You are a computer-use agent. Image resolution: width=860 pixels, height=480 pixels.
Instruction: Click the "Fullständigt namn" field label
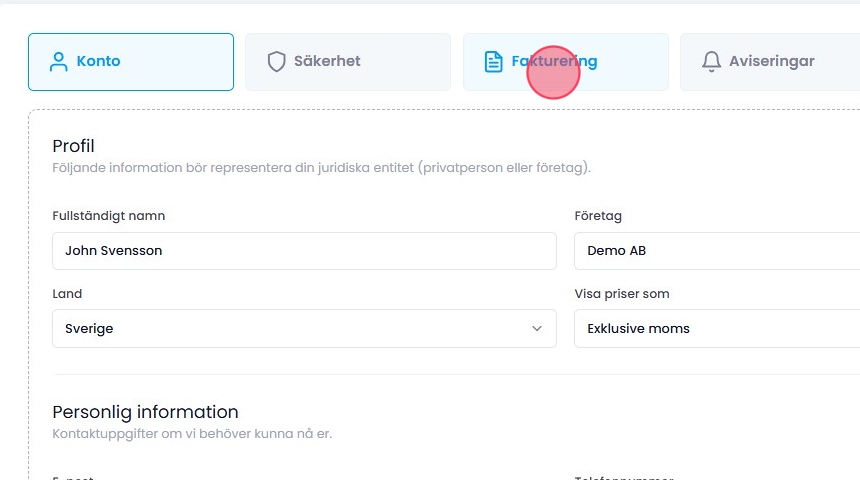point(109,216)
